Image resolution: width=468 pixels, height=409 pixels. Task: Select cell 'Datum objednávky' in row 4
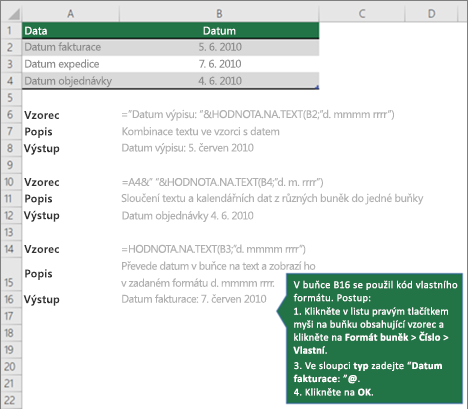tap(71, 81)
